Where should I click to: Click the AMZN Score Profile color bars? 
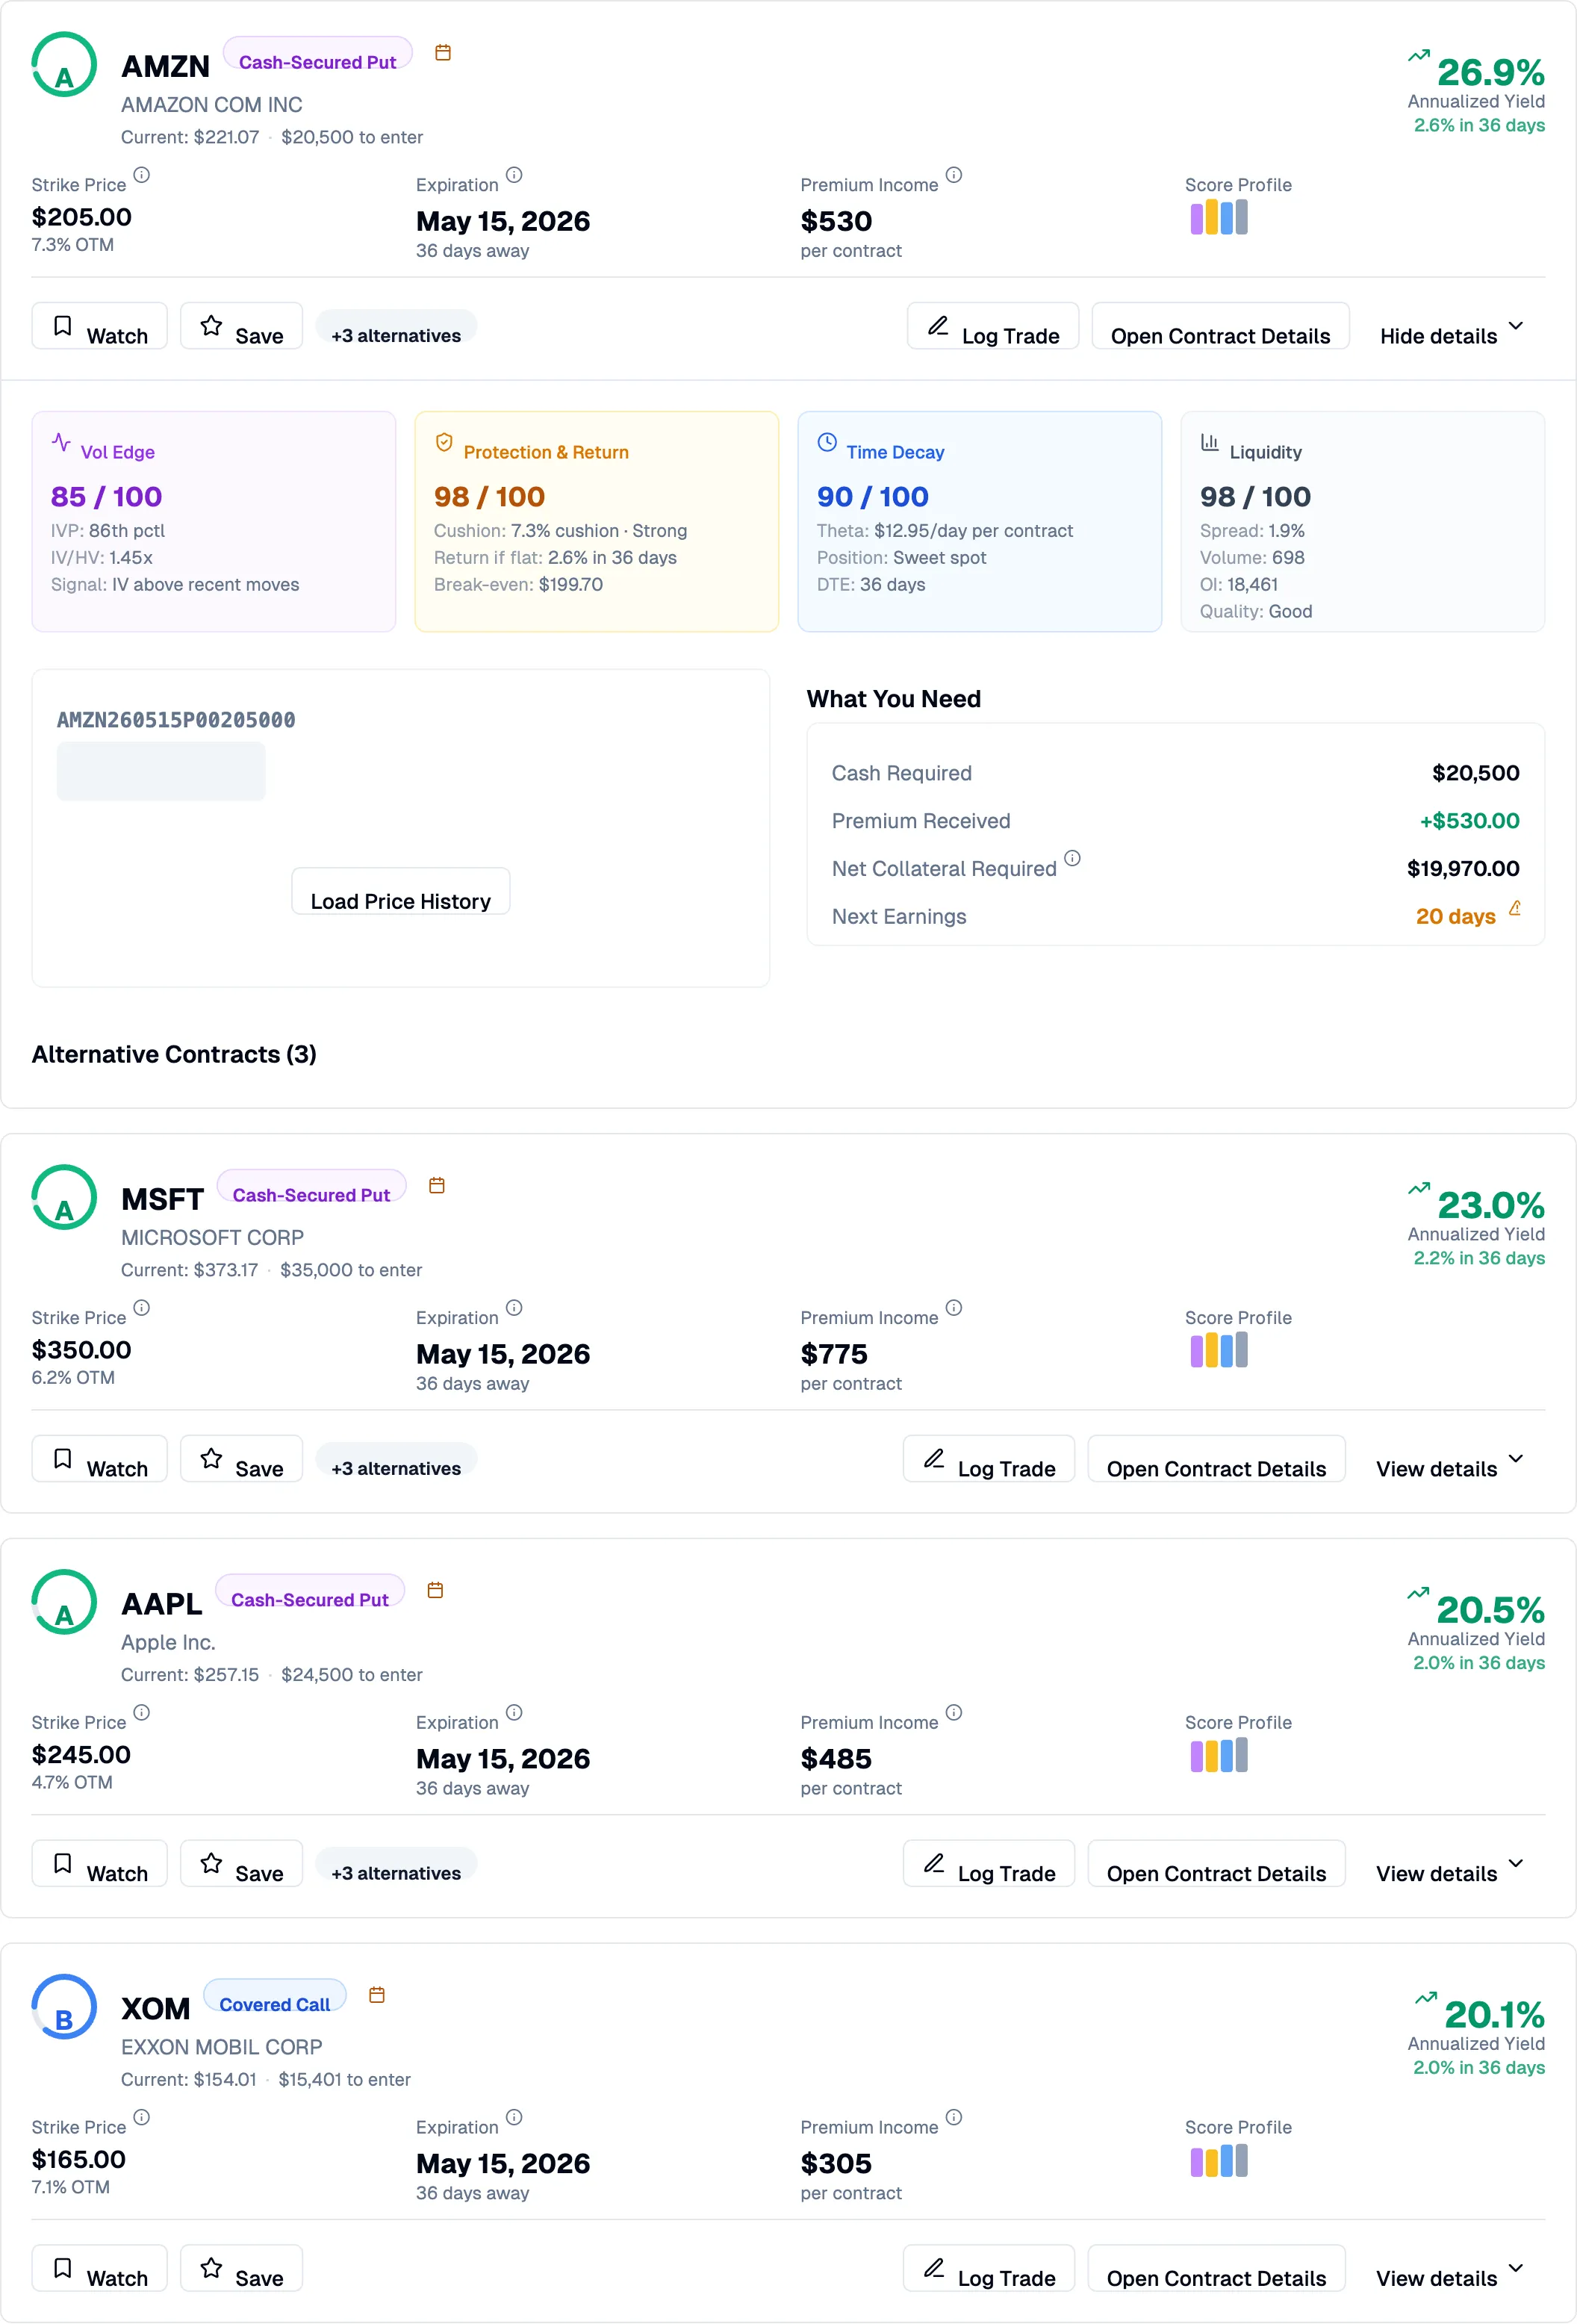pos(1219,217)
